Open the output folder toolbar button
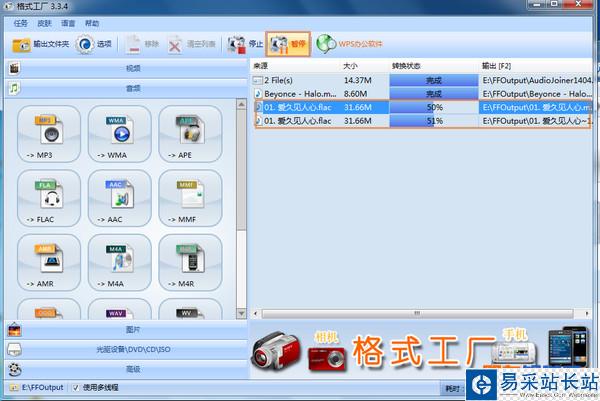Image resolution: width=600 pixels, height=401 pixels. [x=41, y=44]
